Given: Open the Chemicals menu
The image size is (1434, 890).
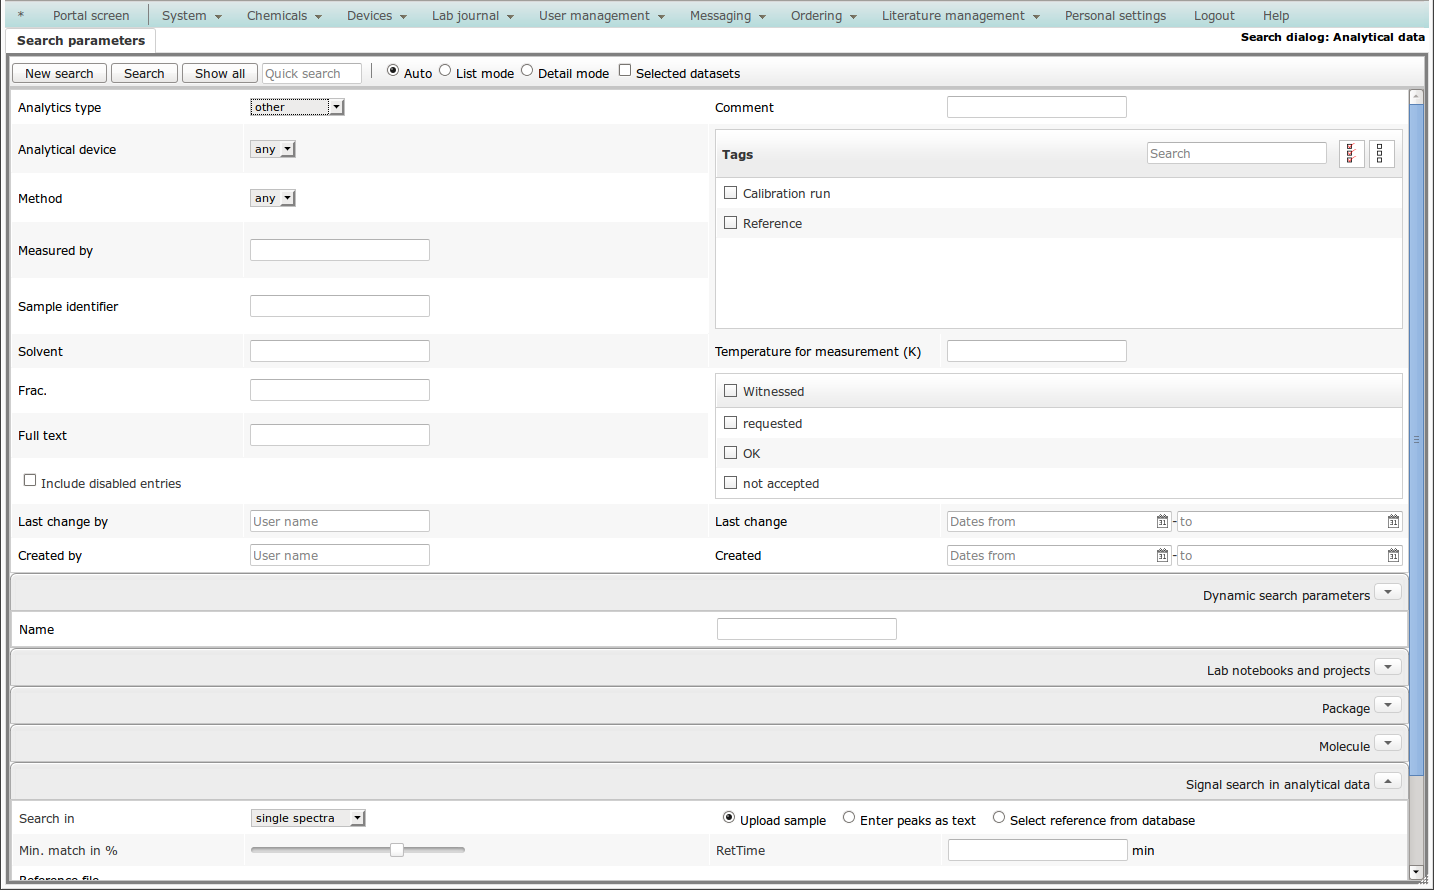Looking at the screenshot, I should (284, 16).
